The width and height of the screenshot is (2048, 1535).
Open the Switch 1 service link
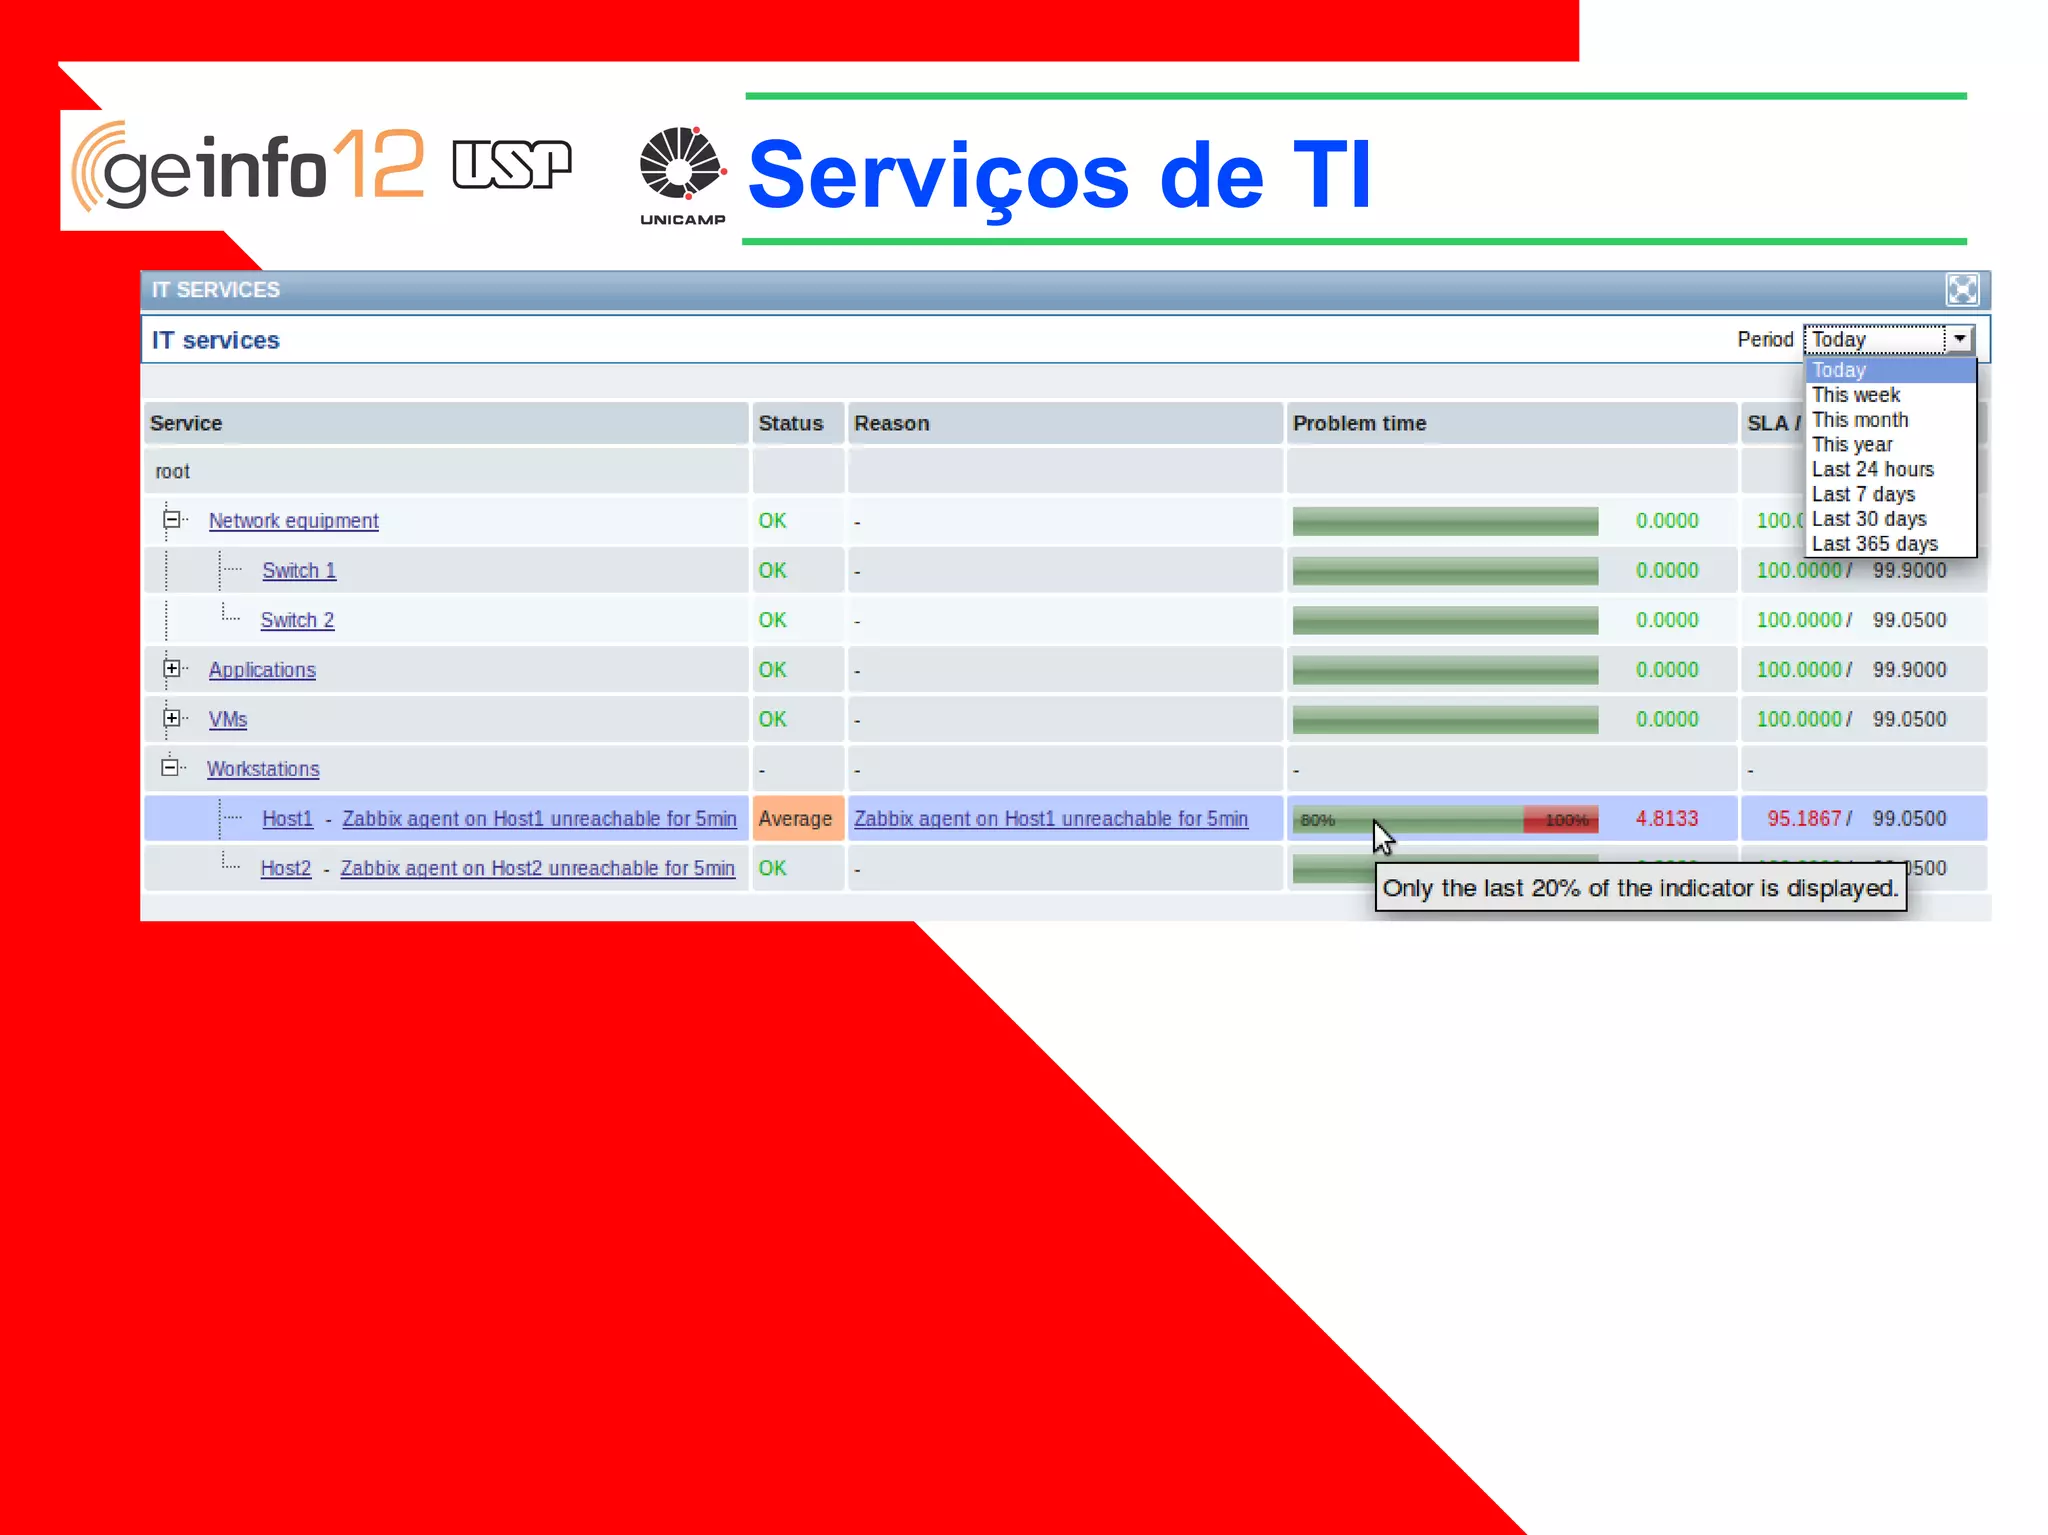point(298,570)
